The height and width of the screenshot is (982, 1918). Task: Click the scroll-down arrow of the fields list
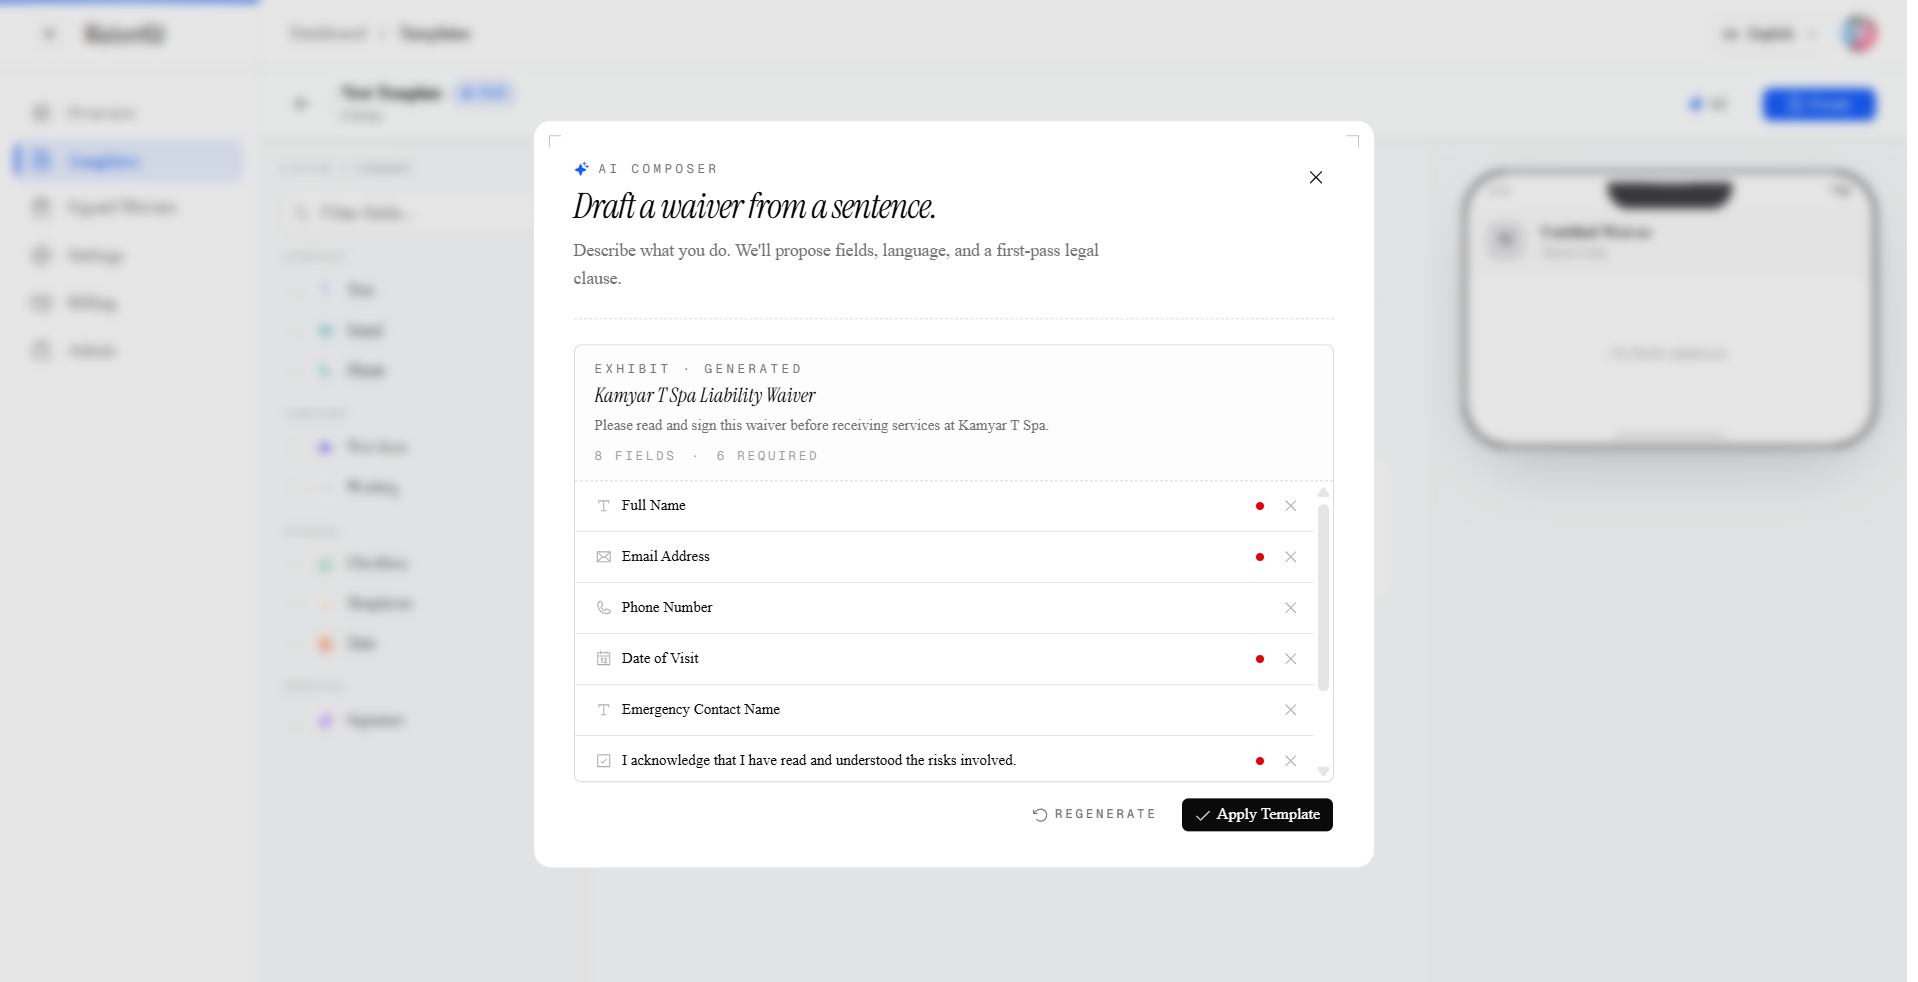click(1323, 771)
